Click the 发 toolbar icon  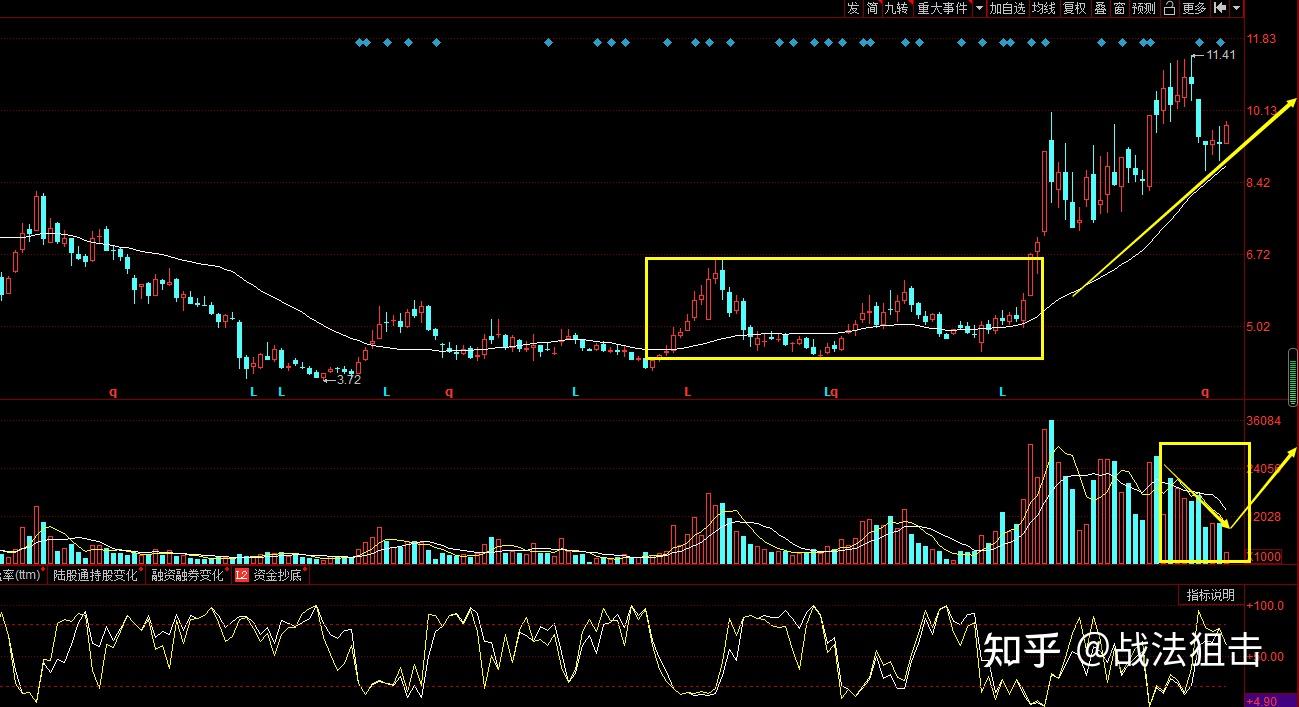pyautogui.click(x=853, y=8)
